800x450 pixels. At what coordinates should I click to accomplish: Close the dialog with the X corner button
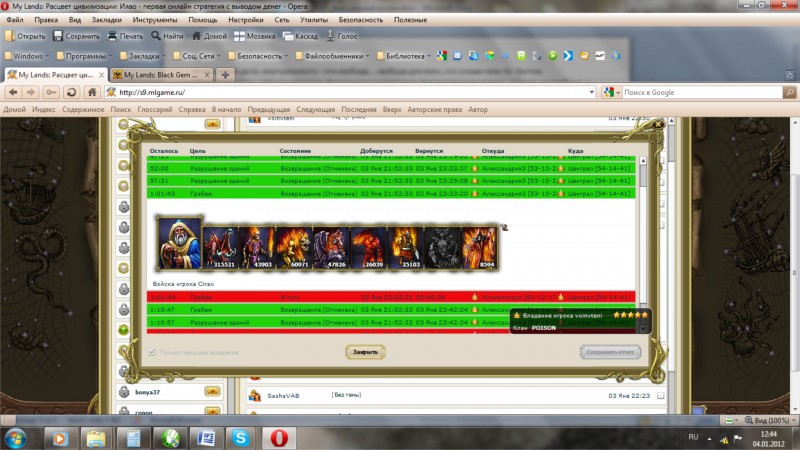pos(658,124)
